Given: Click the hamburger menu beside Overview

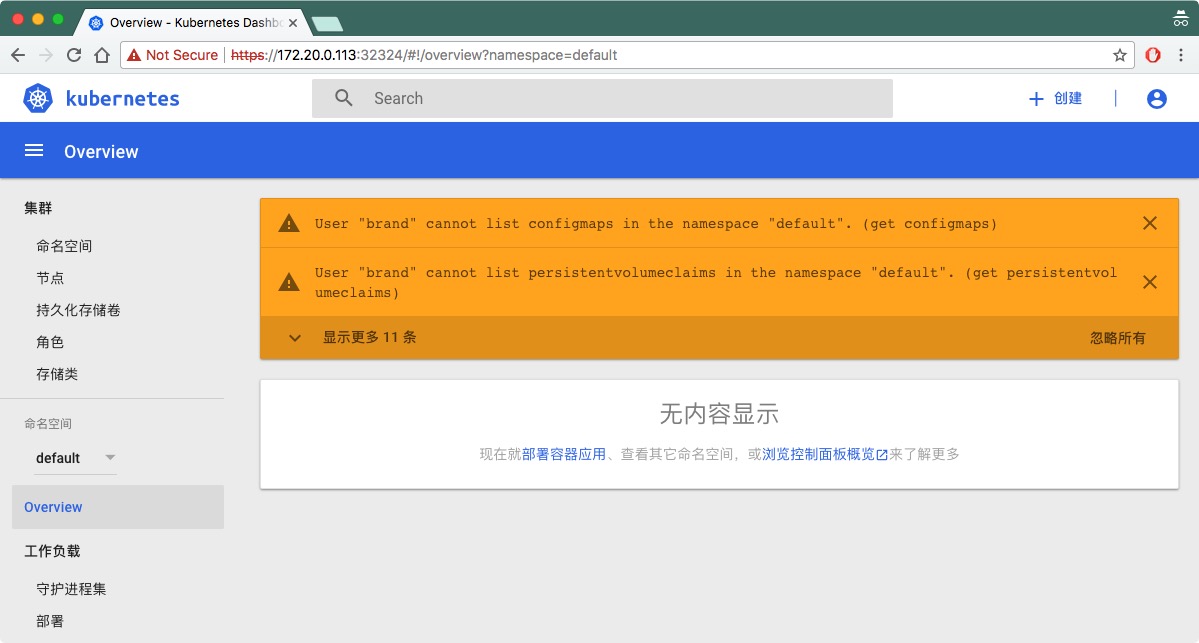Looking at the screenshot, I should pyautogui.click(x=33, y=150).
